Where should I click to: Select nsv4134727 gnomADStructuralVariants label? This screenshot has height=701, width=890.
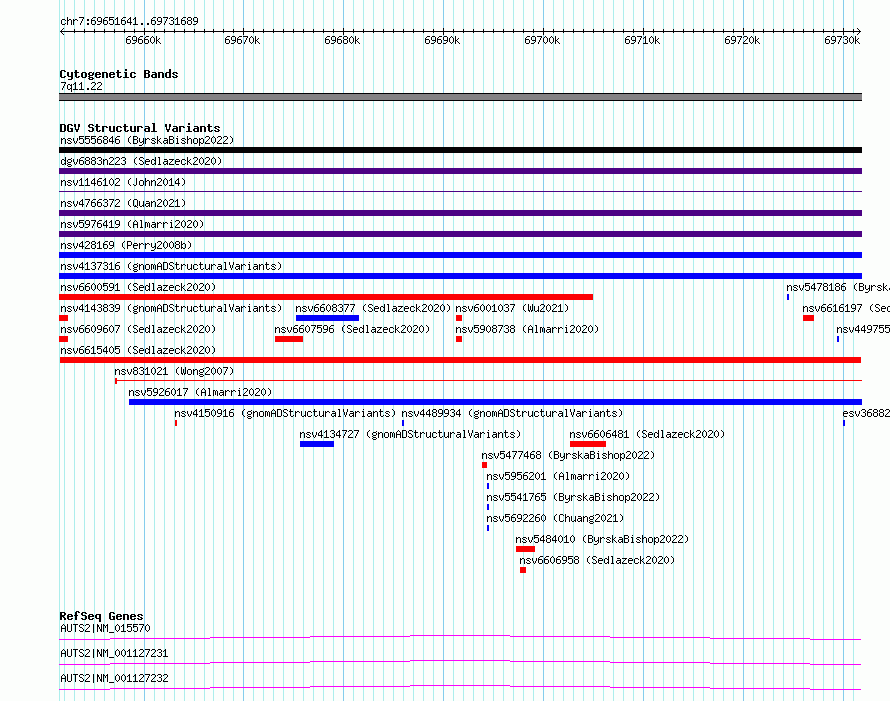pos(410,434)
